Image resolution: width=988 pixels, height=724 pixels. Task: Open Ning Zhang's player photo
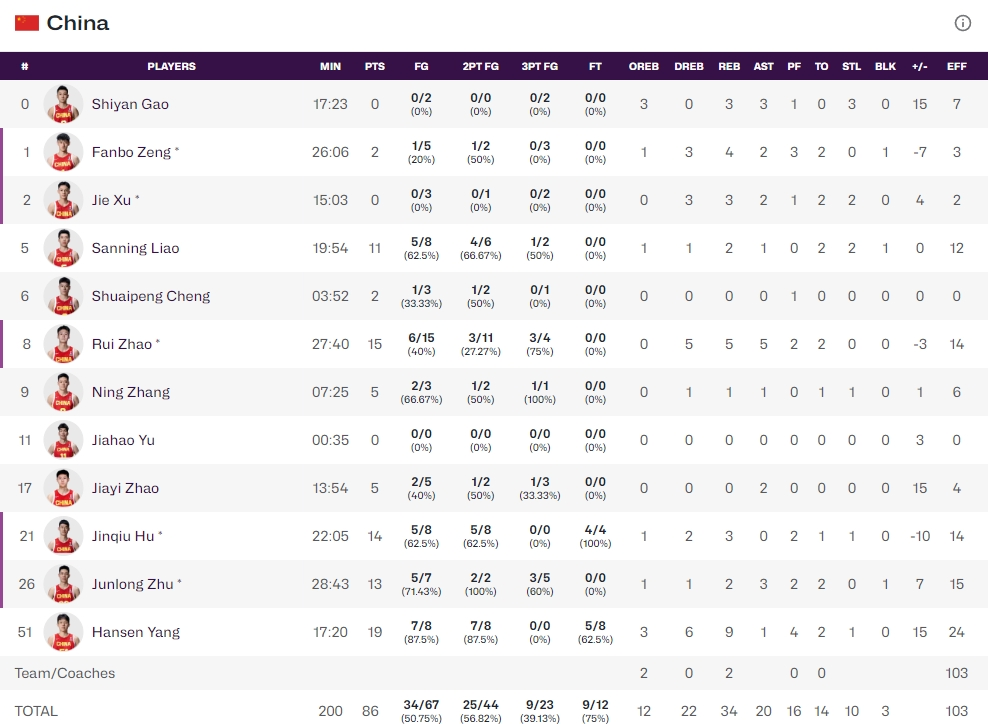pos(63,392)
